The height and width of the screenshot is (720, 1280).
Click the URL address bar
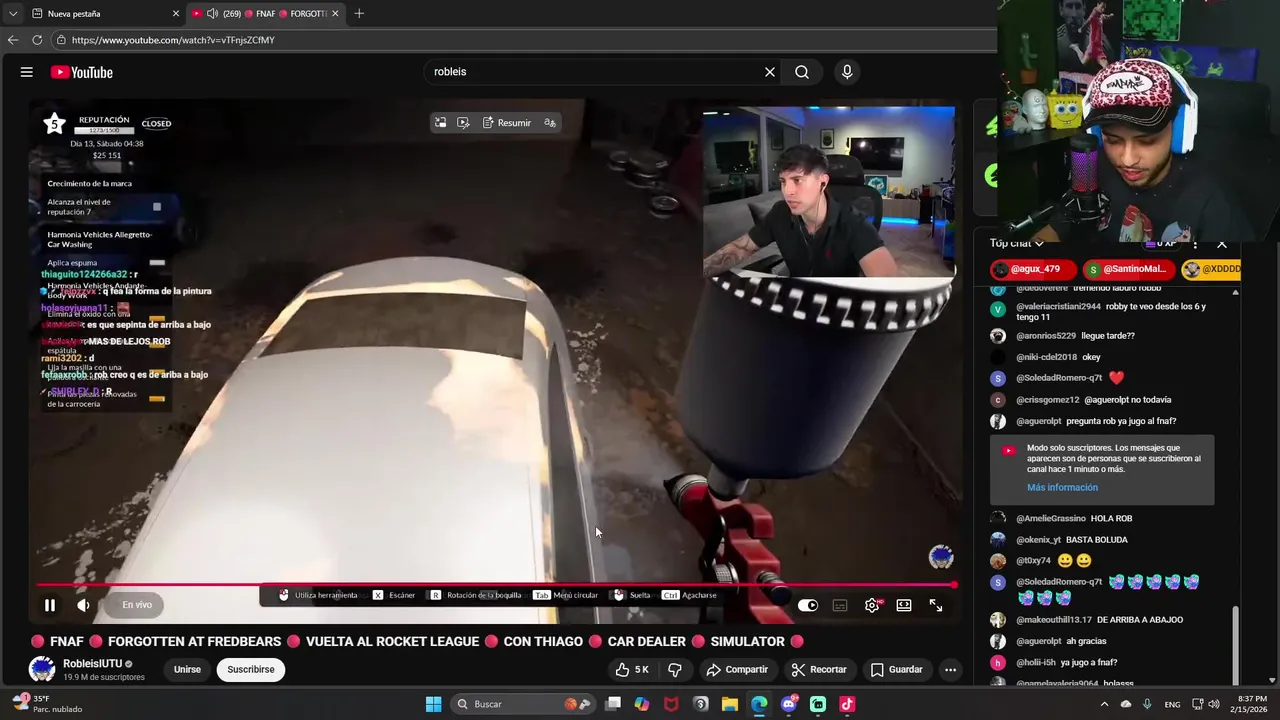pos(525,40)
